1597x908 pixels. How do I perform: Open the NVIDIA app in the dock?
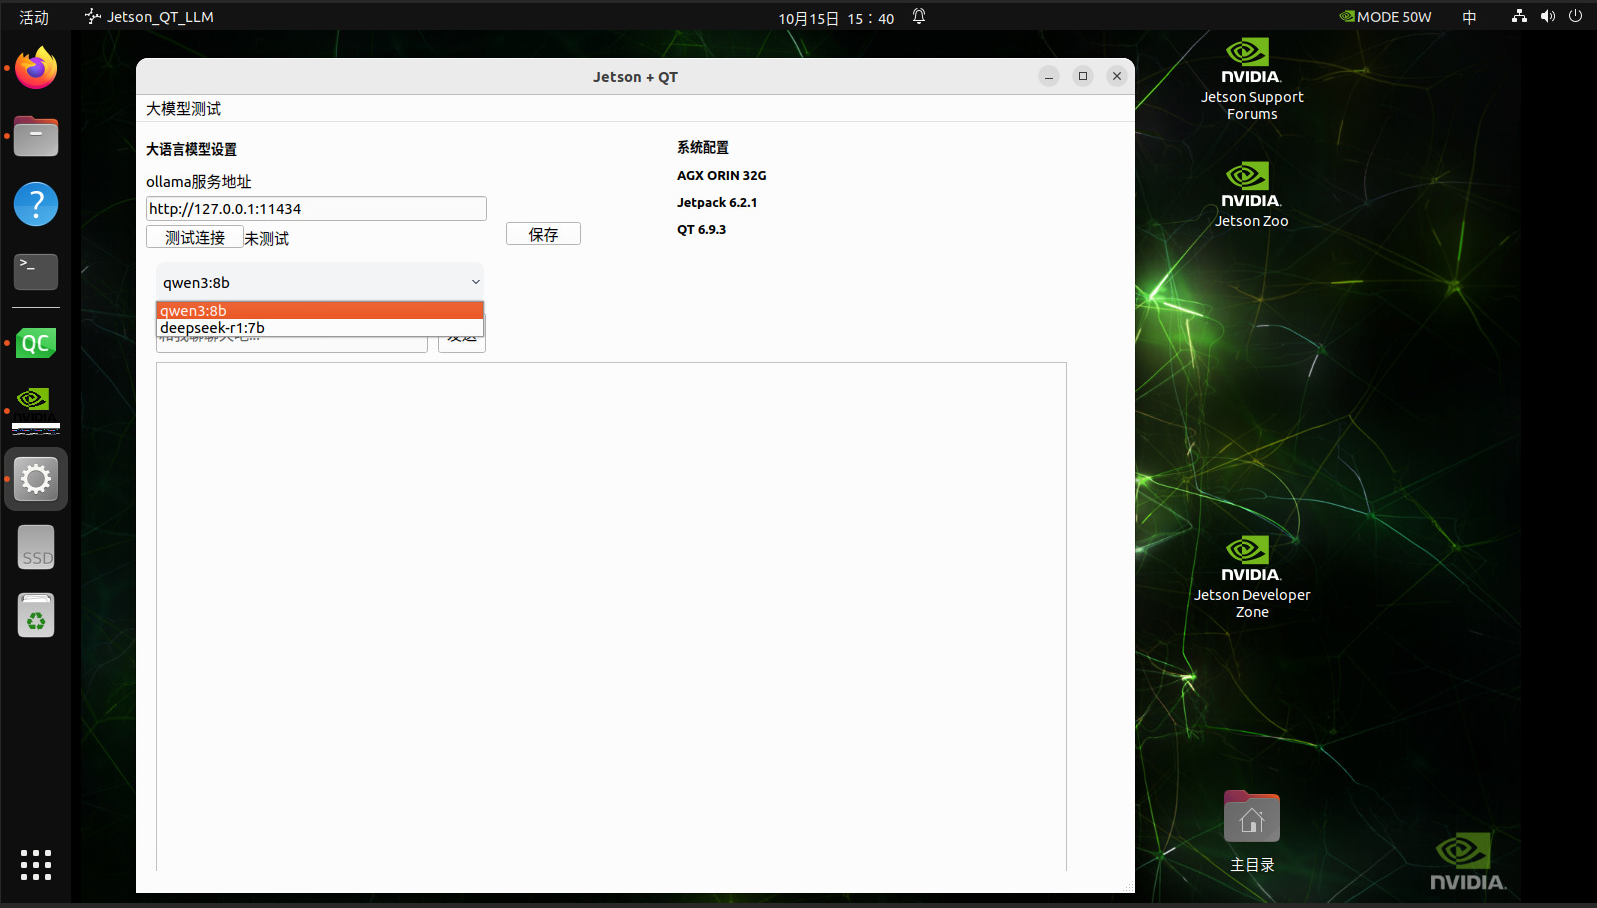[x=36, y=410]
